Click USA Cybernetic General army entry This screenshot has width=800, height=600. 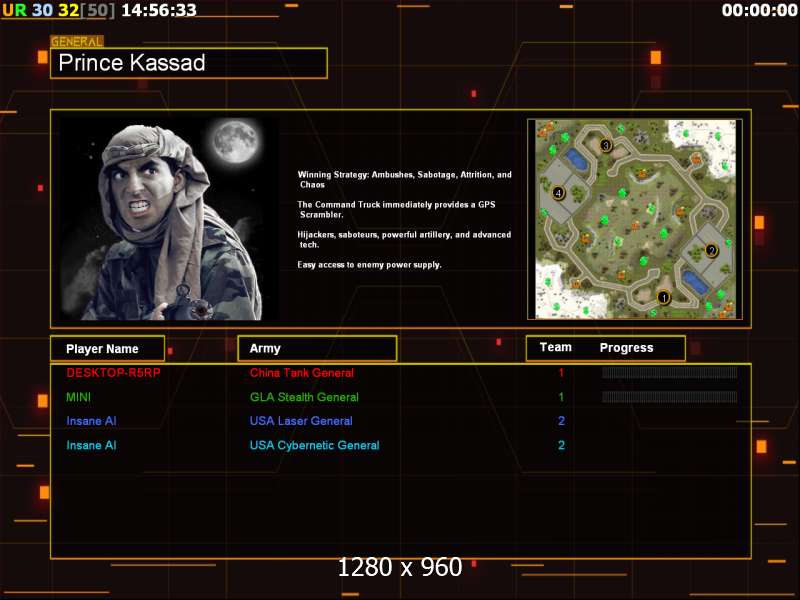(314, 445)
